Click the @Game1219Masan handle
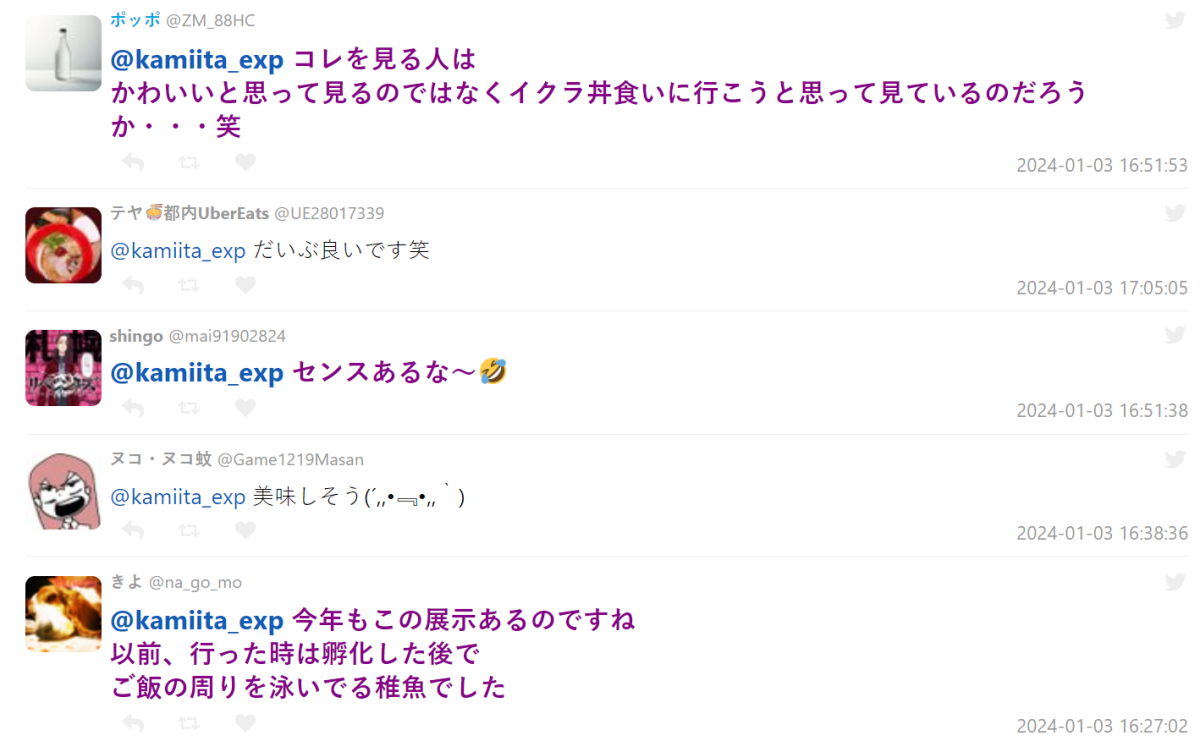 point(291,459)
